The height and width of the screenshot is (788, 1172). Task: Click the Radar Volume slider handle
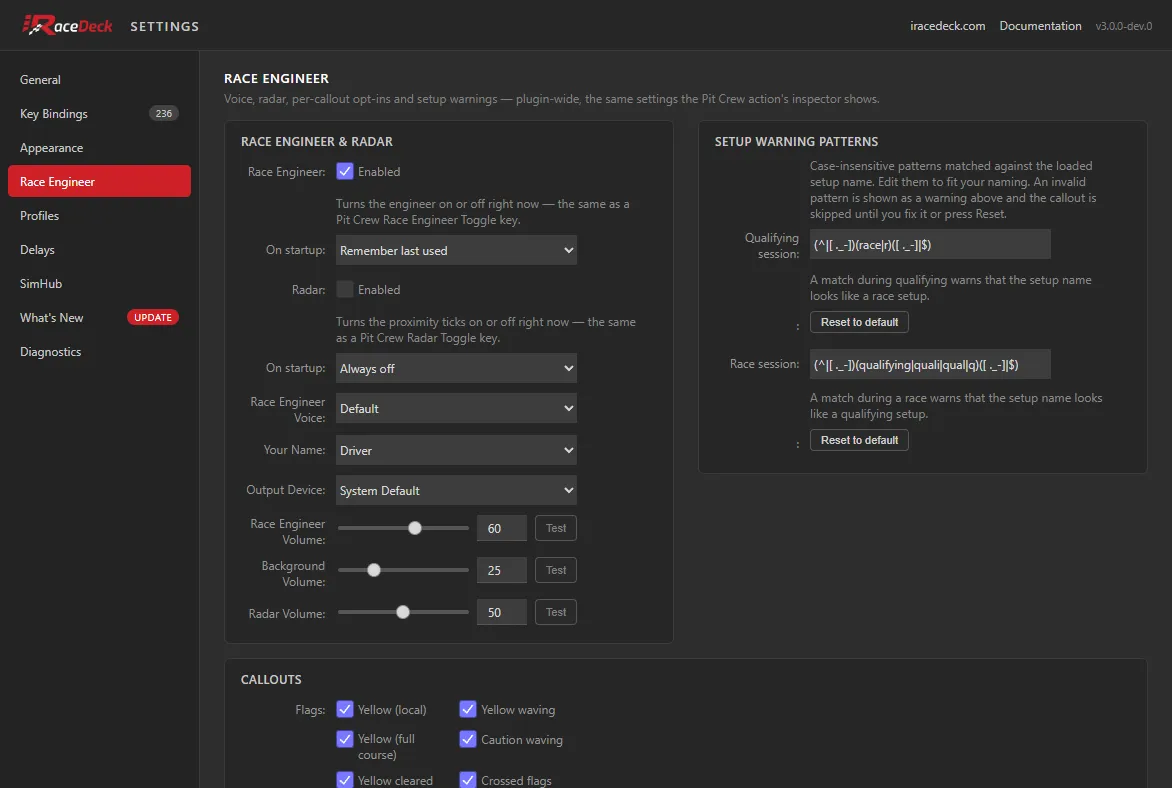tap(403, 612)
